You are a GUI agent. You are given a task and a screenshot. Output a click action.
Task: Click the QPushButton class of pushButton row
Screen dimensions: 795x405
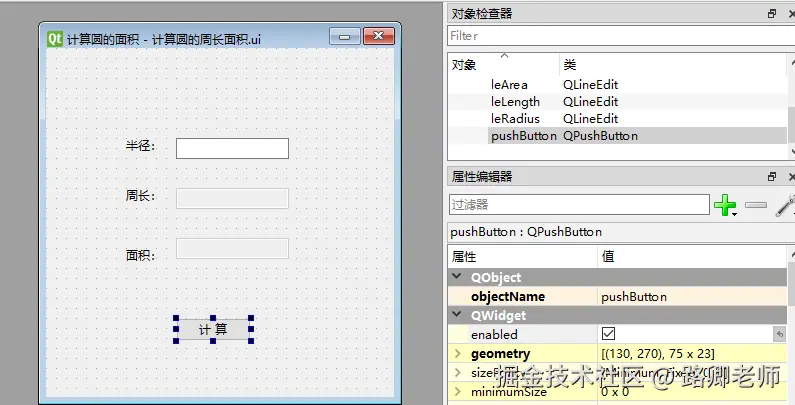pyautogui.click(x=600, y=136)
